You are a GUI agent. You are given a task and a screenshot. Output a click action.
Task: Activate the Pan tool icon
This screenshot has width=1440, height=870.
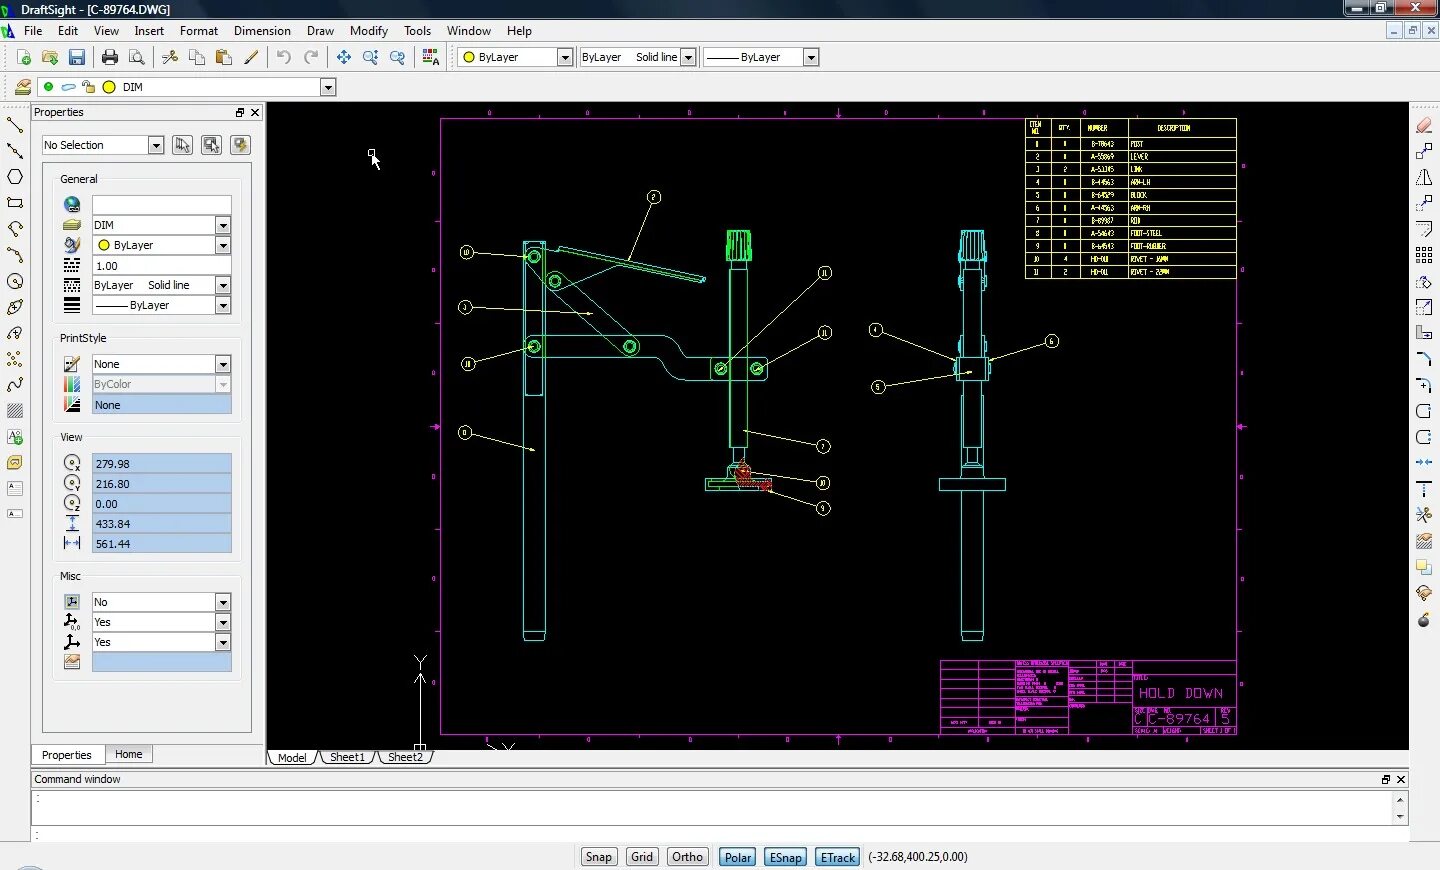pos(344,57)
